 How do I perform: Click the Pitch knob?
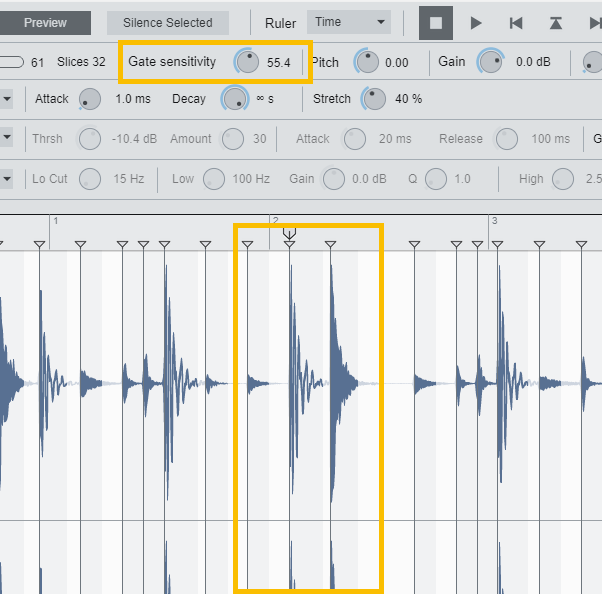click(x=366, y=62)
